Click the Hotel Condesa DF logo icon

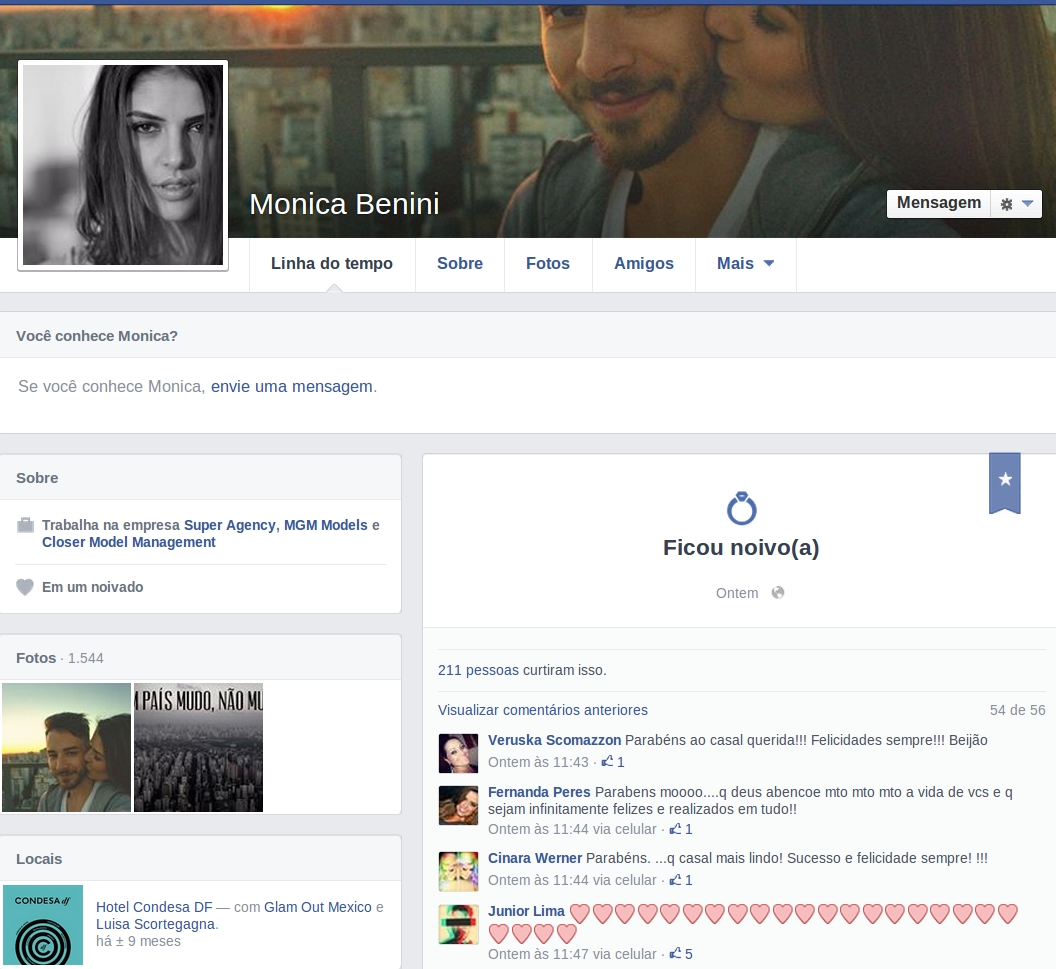43,925
